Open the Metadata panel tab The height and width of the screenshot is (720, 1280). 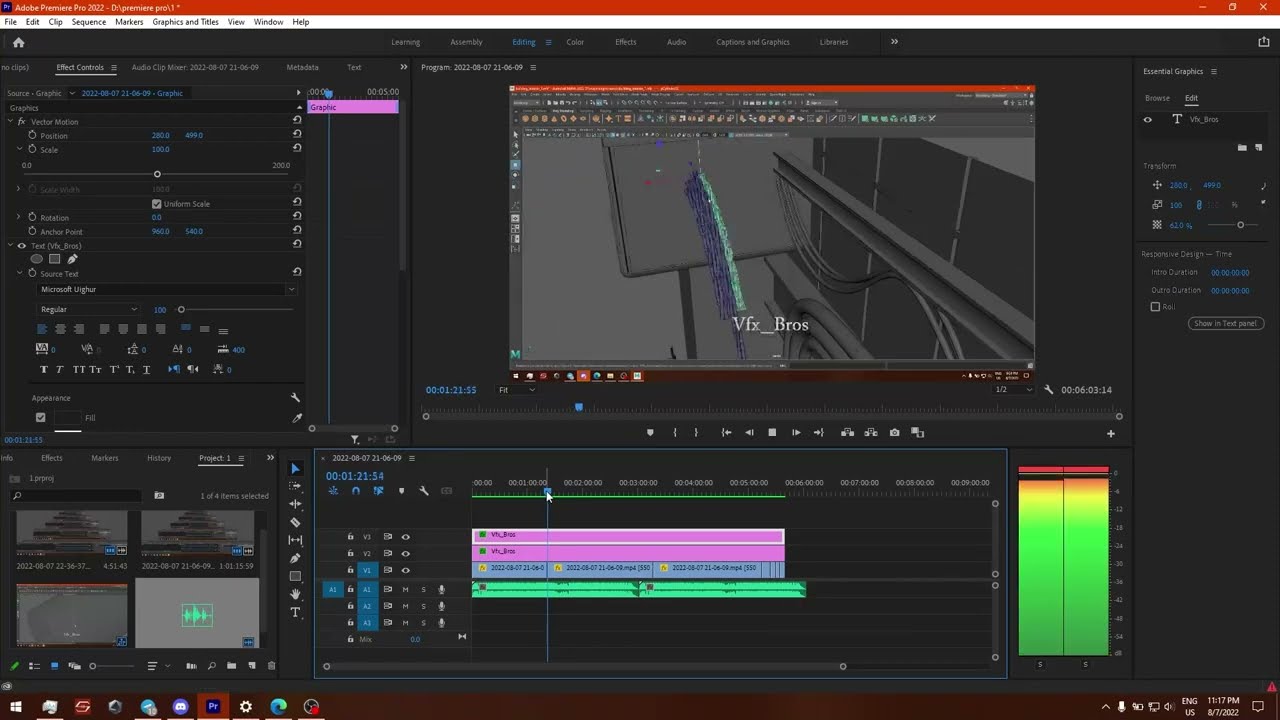coord(302,68)
